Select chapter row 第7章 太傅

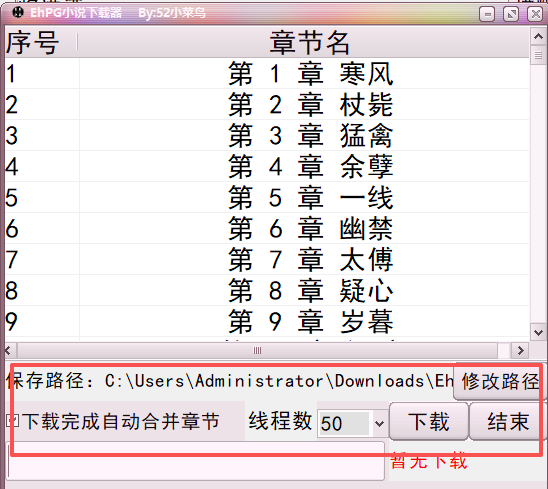tap(267, 259)
